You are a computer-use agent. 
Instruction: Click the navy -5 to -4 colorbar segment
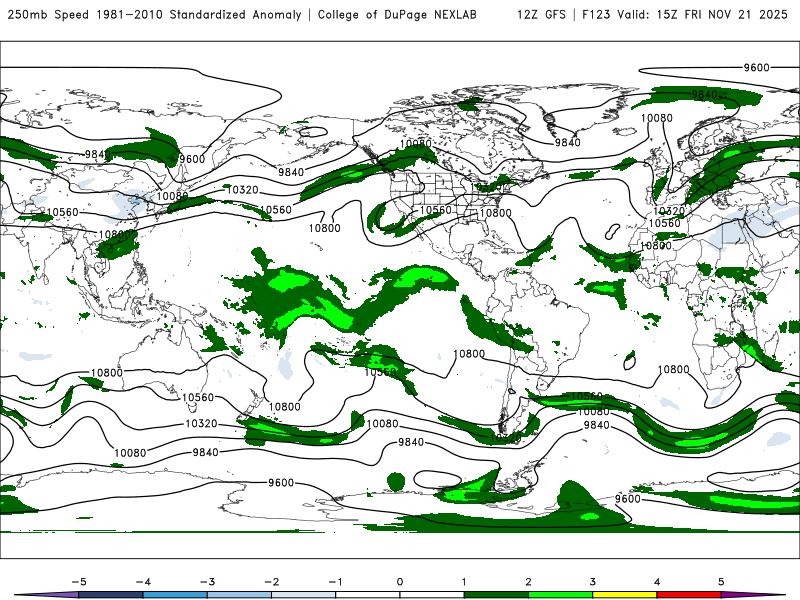coord(111,595)
